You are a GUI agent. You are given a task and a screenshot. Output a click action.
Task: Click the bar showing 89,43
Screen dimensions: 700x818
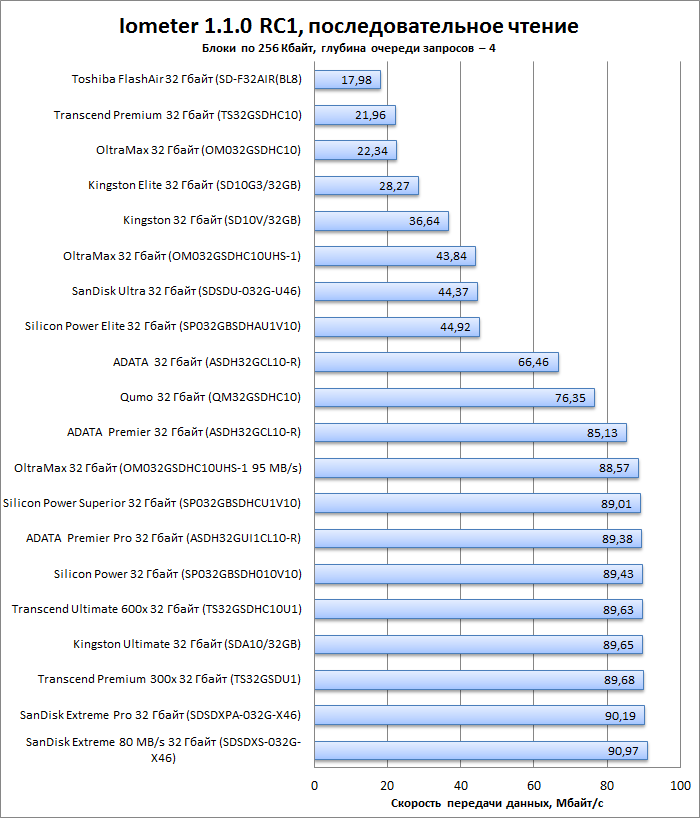tap(478, 574)
